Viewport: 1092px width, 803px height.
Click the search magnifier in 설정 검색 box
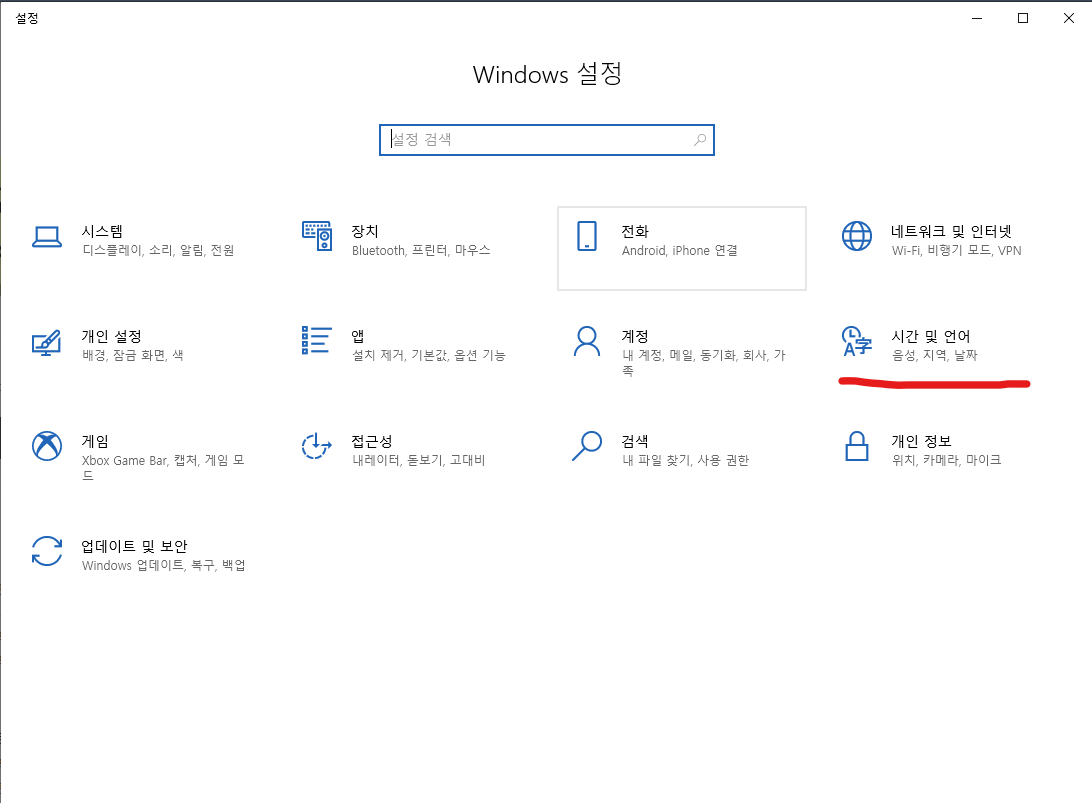(700, 140)
